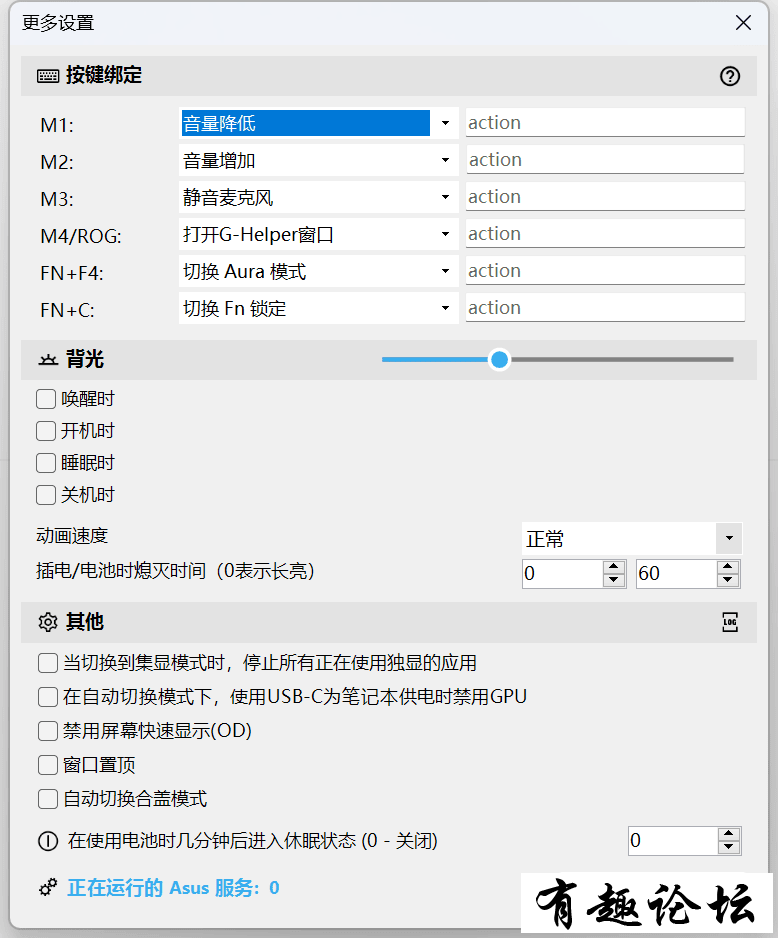Click the backlight brightness slider handle

pyautogui.click(x=499, y=360)
